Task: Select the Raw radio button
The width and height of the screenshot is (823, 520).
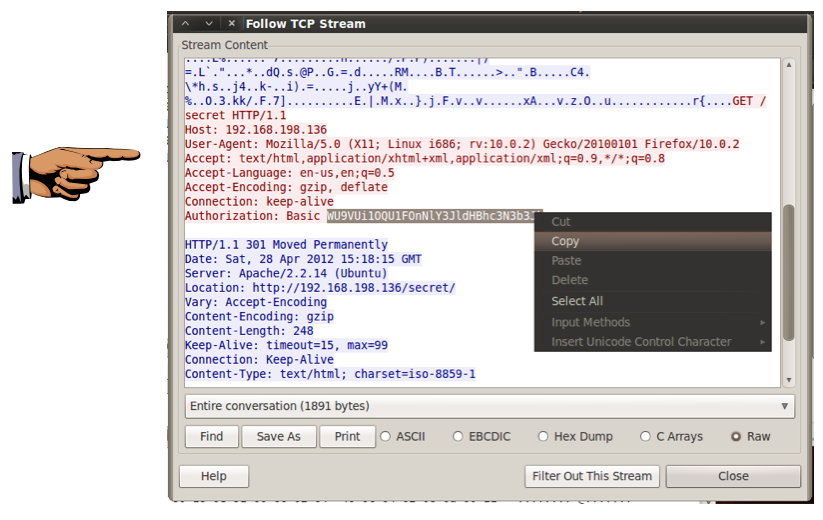Action: point(736,436)
